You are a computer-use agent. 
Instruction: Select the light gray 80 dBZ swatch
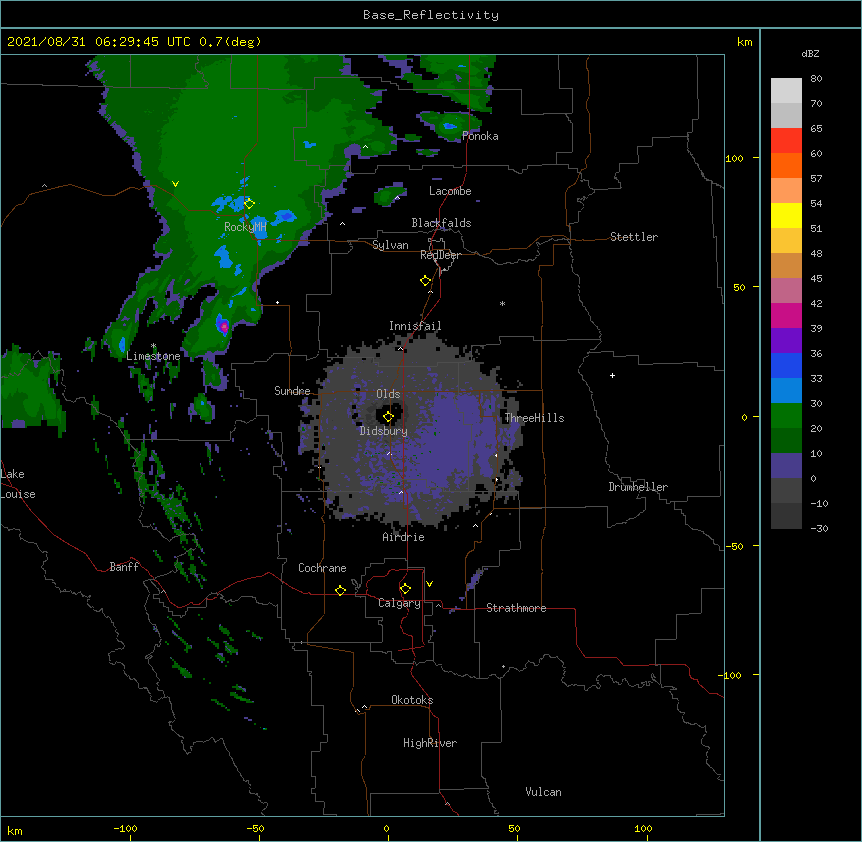pyautogui.click(x=786, y=90)
